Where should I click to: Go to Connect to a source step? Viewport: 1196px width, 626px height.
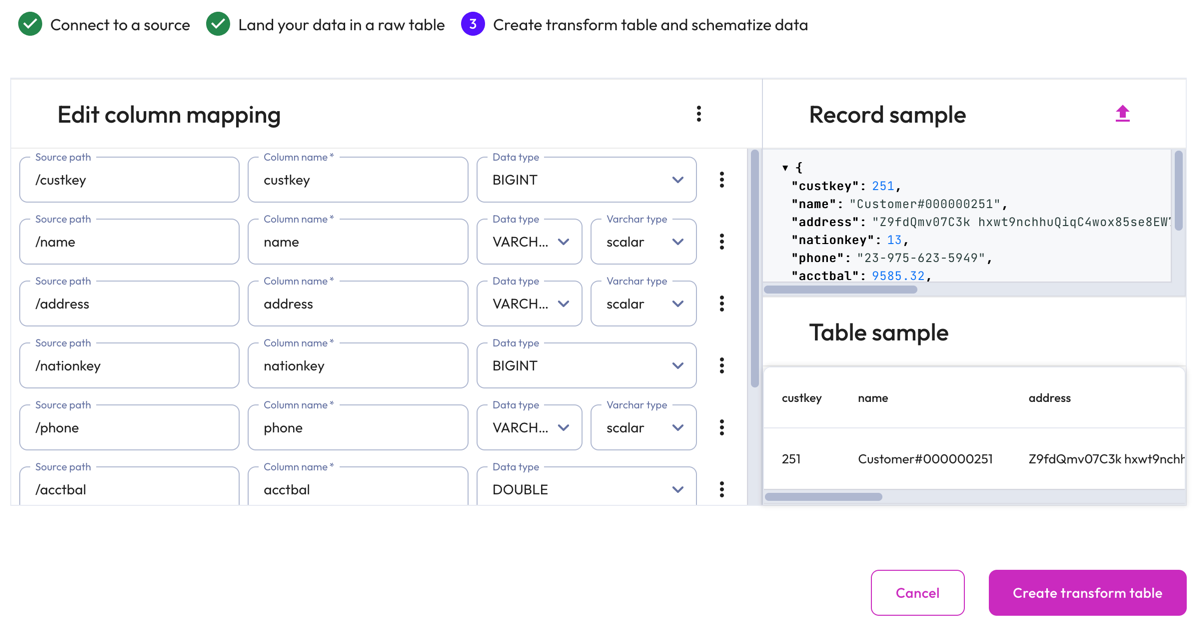click(x=120, y=25)
